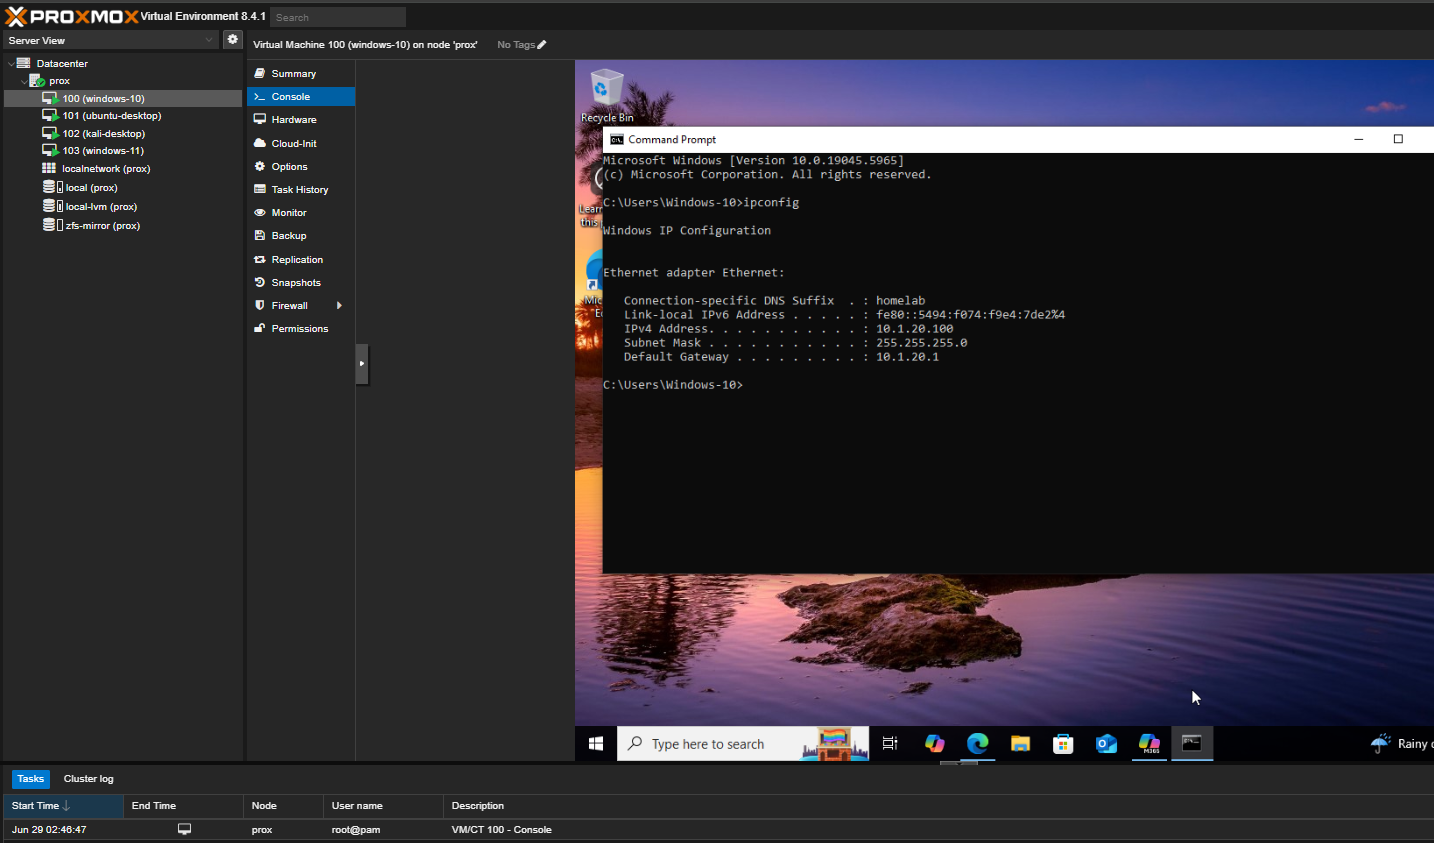This screenshot has width=1434, height=843.
Task: Edit VM tags with the pencil next to No Tags
Action: coord(542,44)
